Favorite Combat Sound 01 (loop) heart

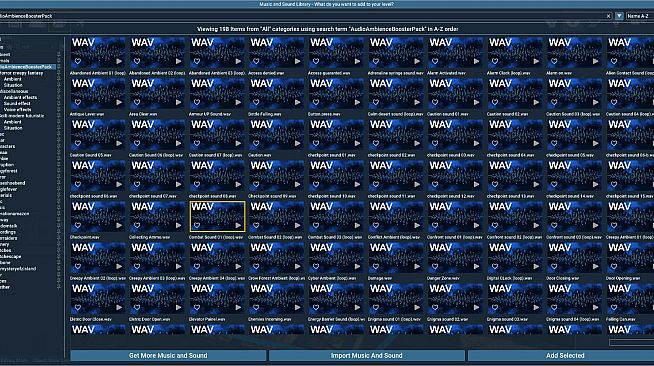[x=197, y=226]
